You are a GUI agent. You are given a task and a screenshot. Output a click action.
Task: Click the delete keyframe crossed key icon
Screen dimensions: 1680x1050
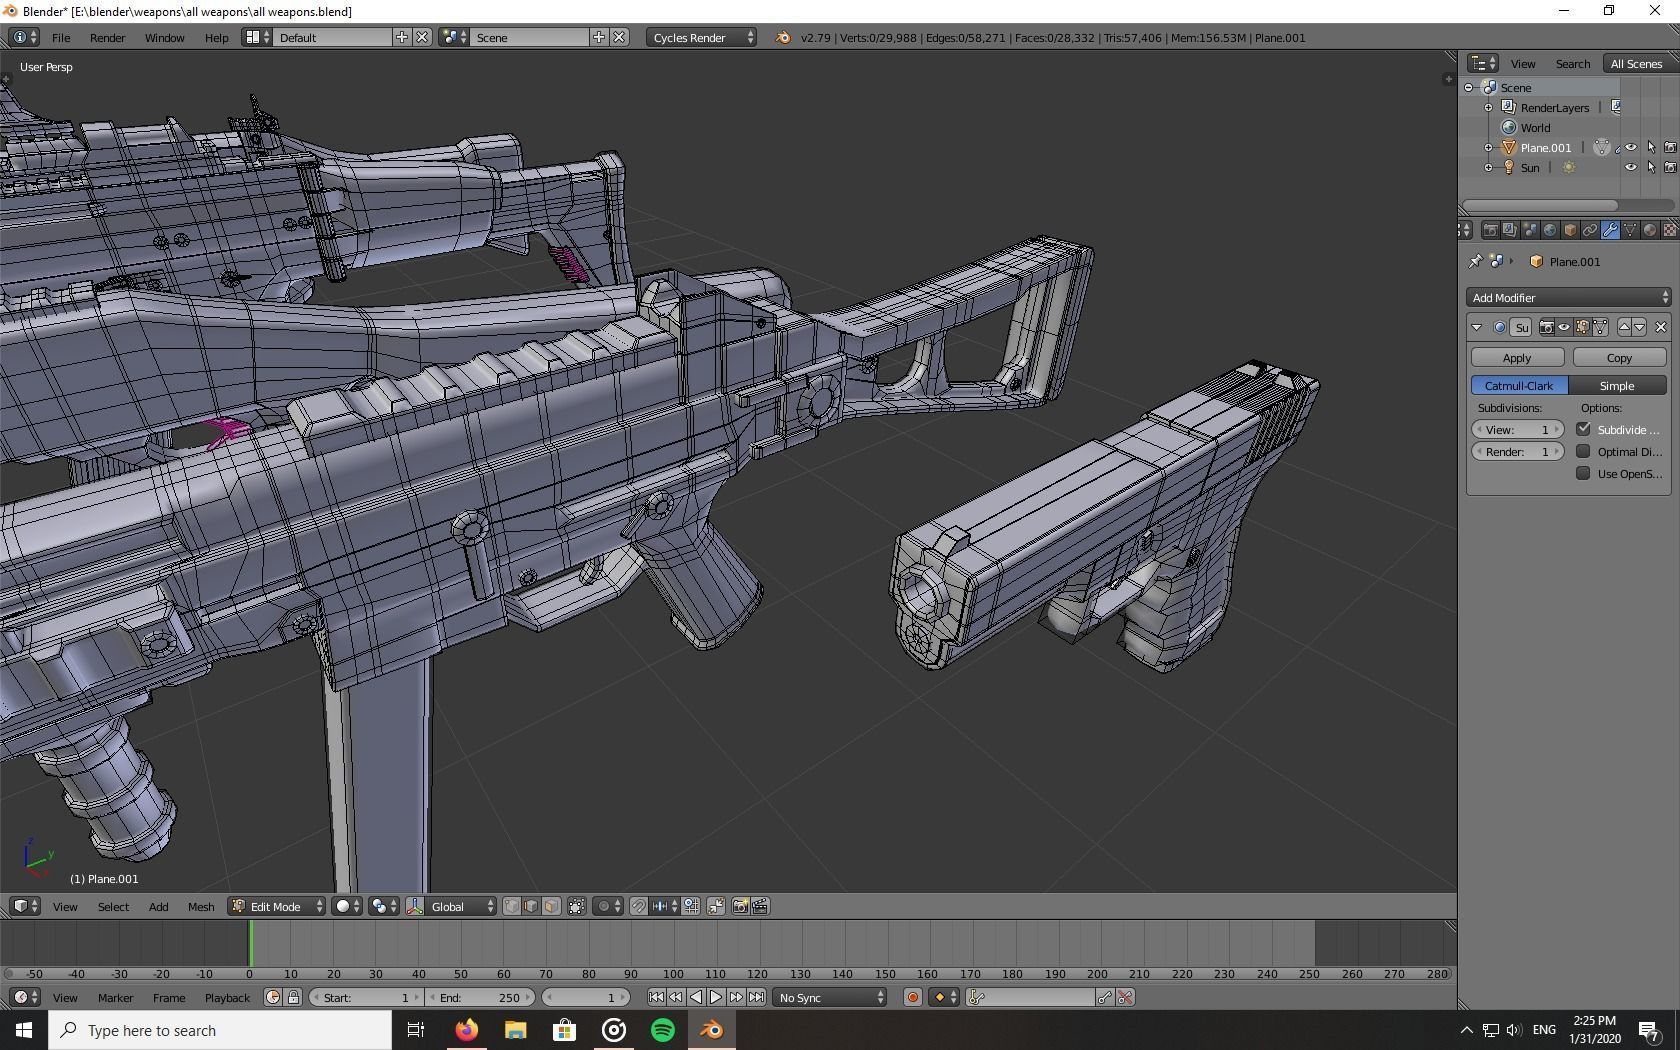pos(1125,997)
